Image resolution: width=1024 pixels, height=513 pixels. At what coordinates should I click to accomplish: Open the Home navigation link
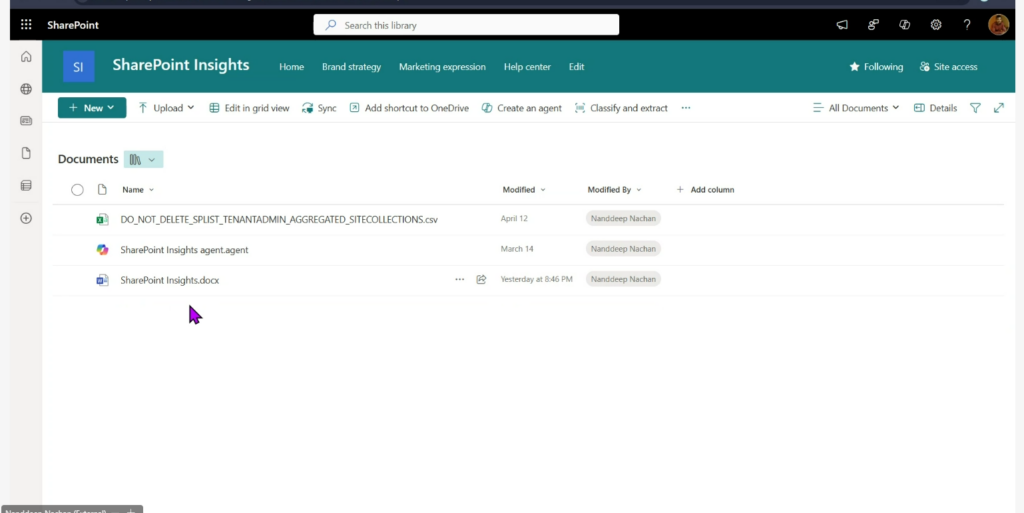[291, 67]
